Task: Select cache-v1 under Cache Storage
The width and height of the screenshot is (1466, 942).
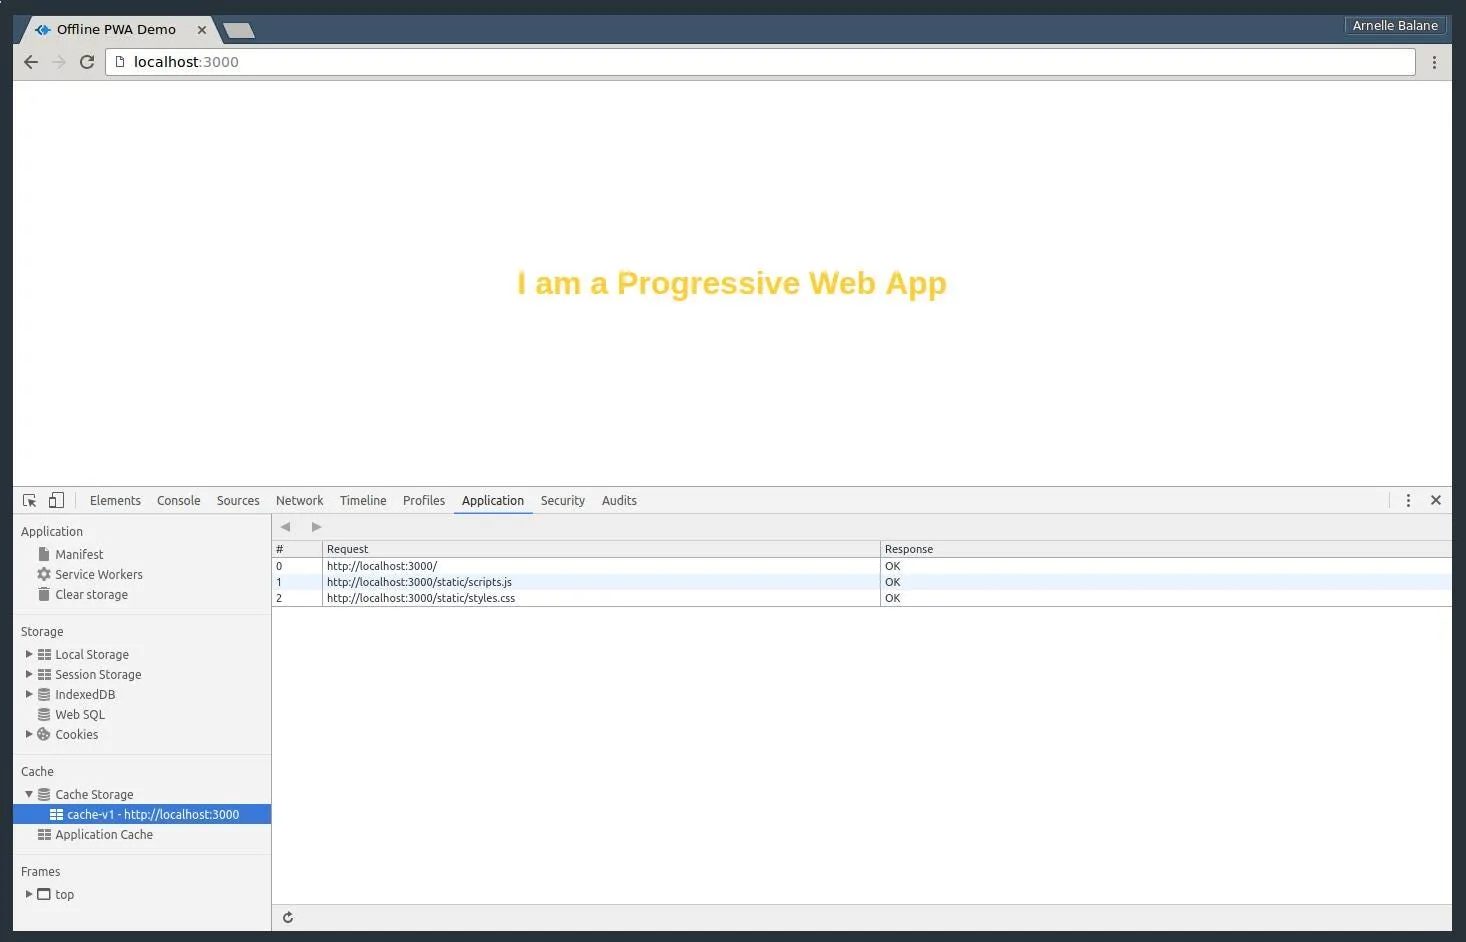Action: pyautogui.click(x=152, y=814)
